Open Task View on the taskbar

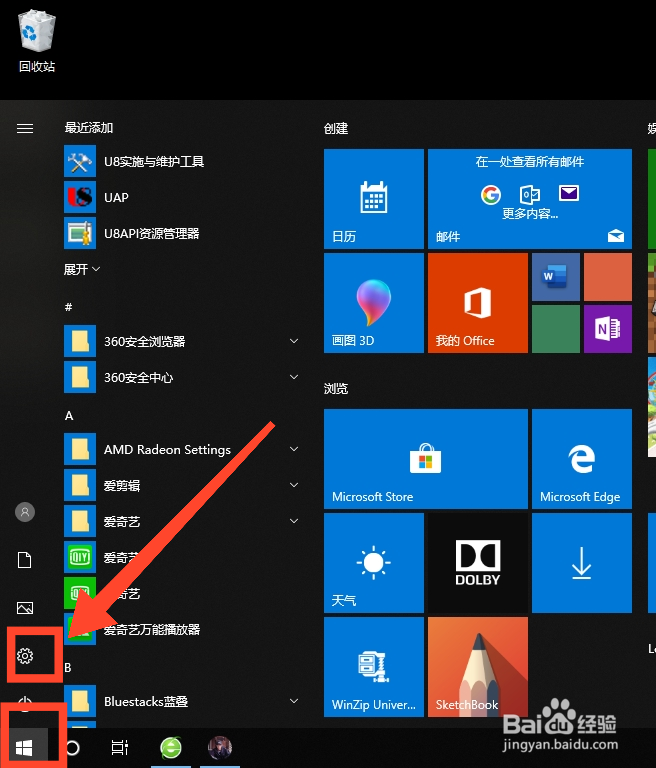tap(120, 747)
